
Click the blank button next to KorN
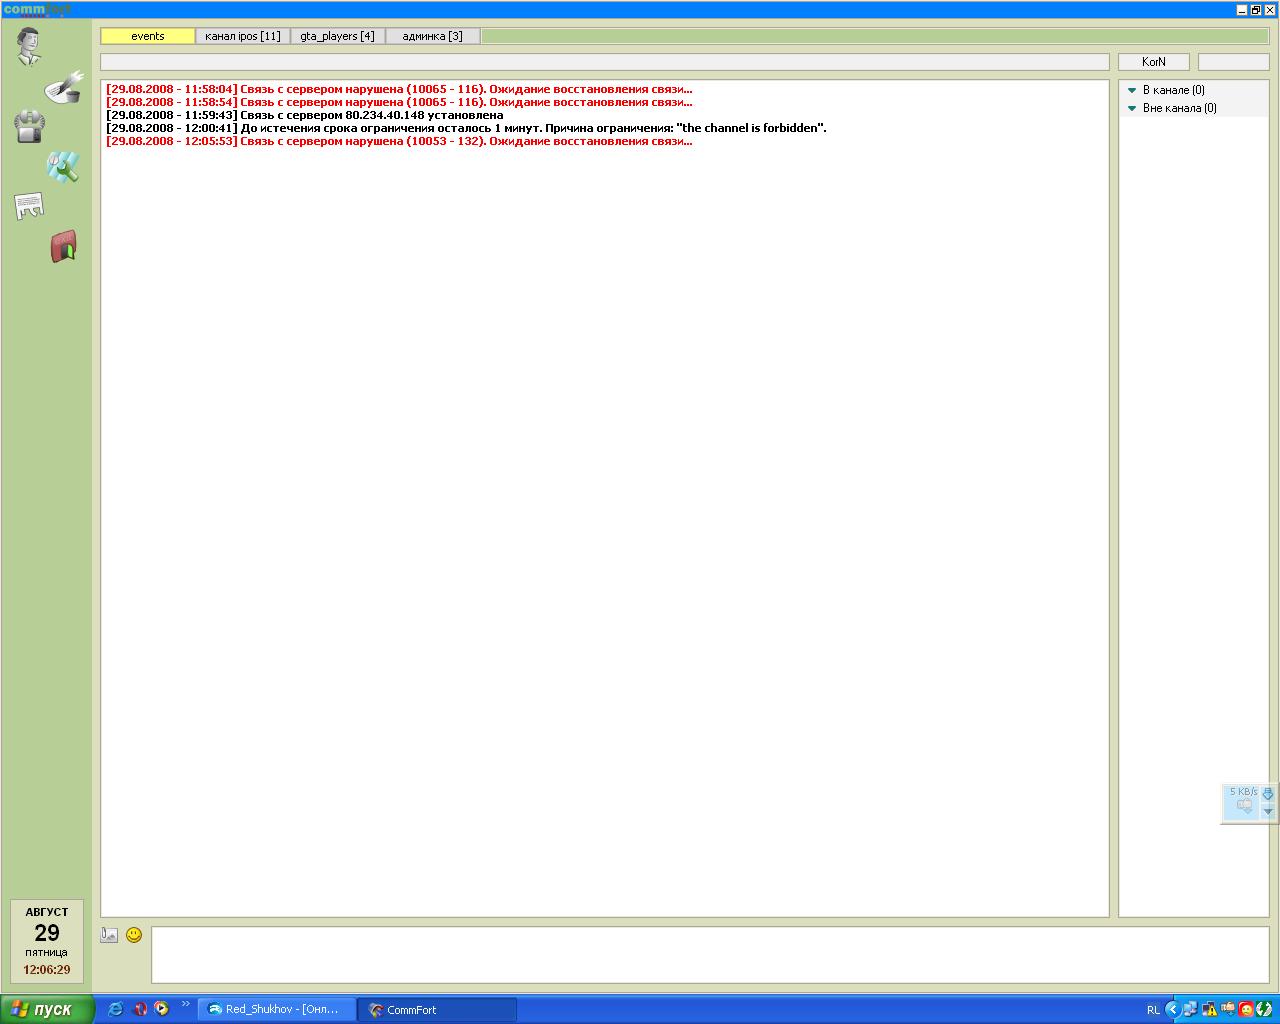tap(1234, 62)
